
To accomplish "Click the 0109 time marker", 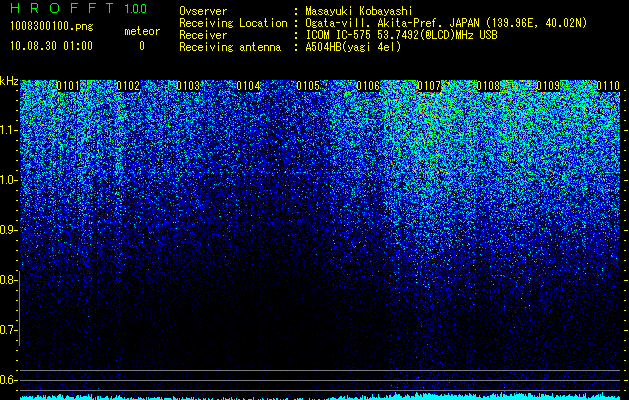I will [x=548, y=86].
